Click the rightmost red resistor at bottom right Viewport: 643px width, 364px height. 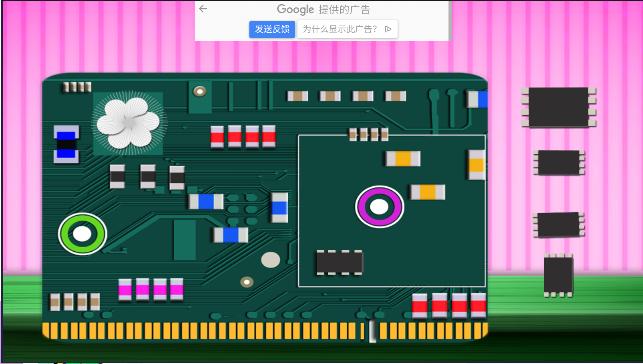coord(478,305)
